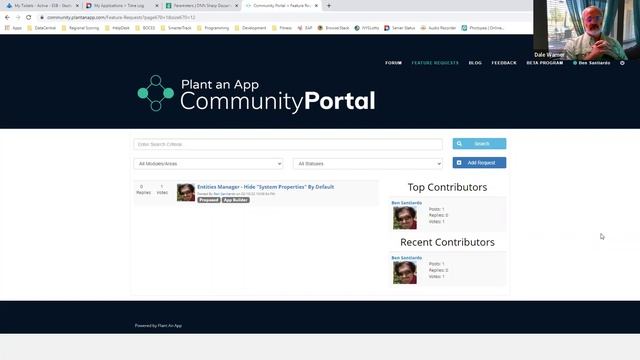640x360 pixels.
Task: Open the Audio Recorder bookmark
Action: [438, 28]
